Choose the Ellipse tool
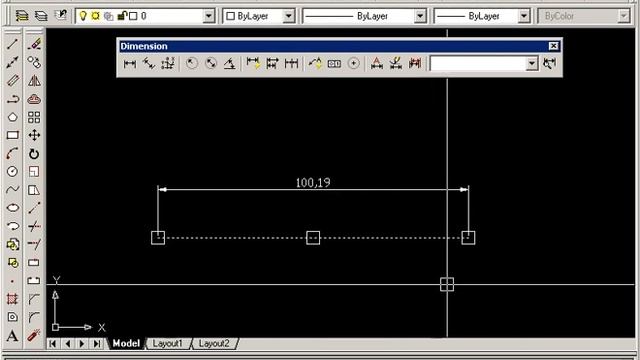Viewport: 640px width, 360px height. tap(13, 208)
